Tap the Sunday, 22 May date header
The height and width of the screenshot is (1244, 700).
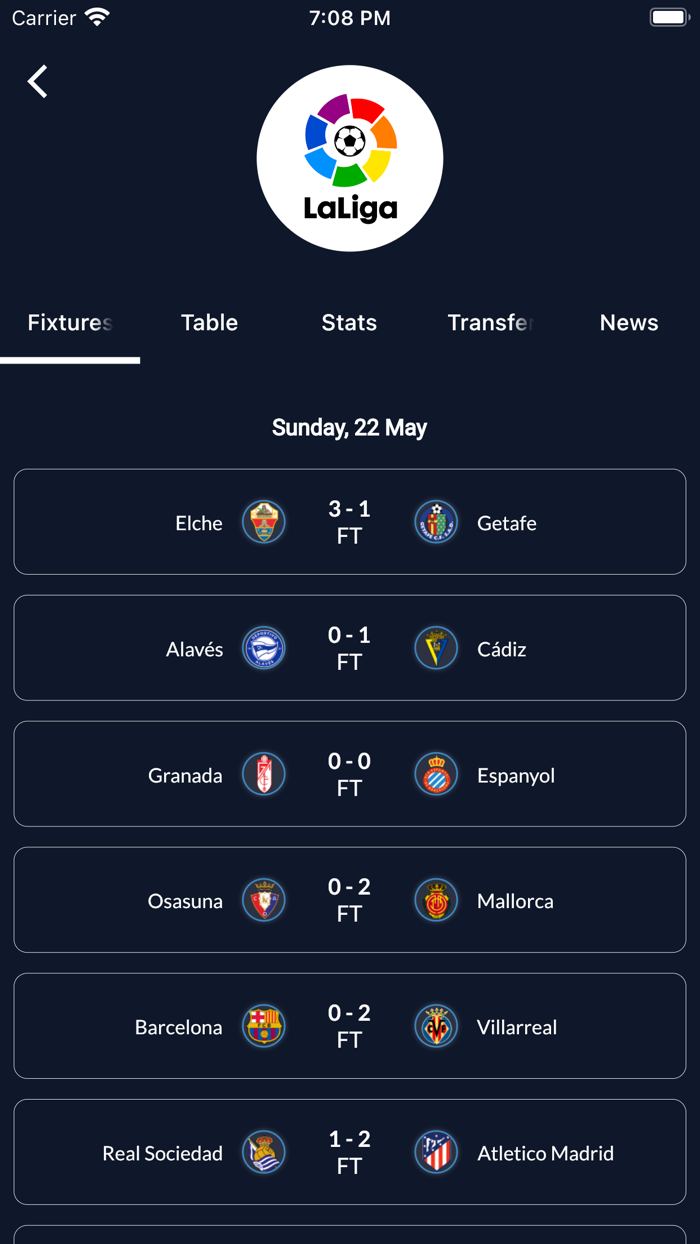click(349, 428)
